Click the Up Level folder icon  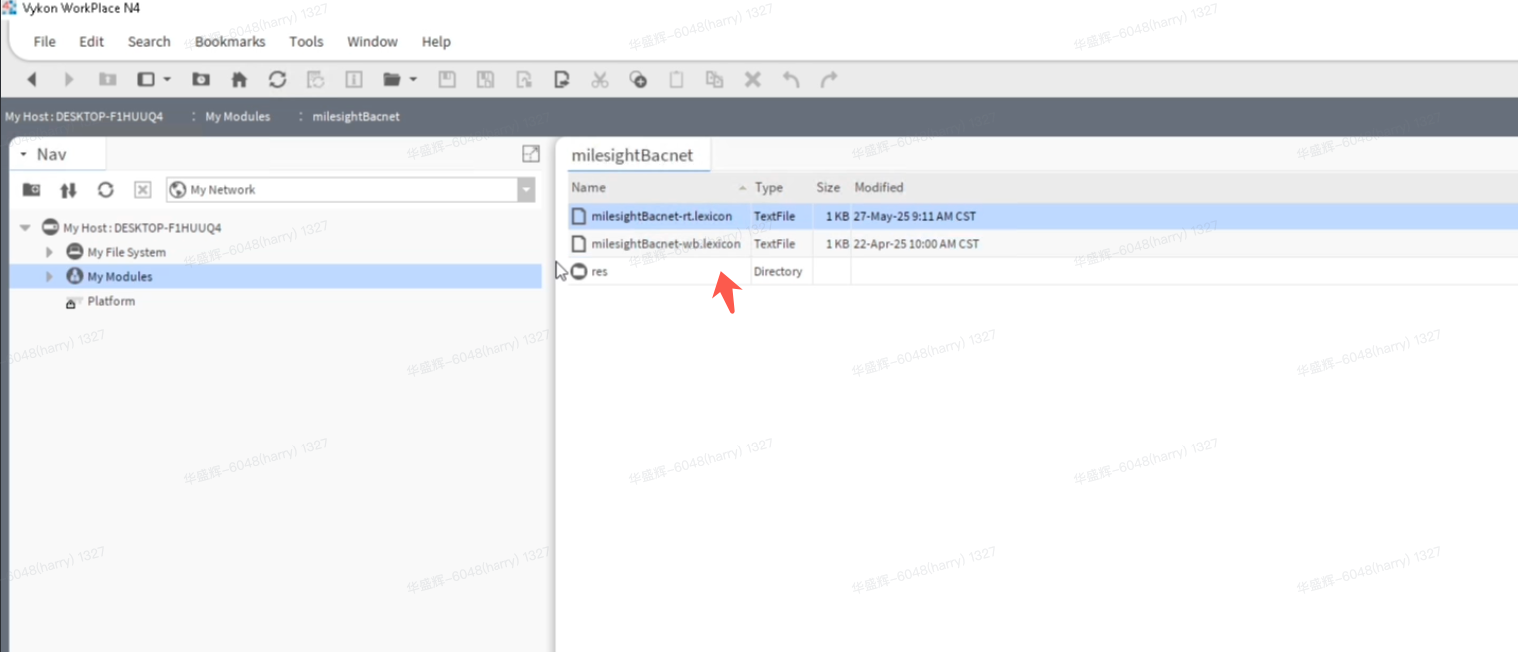point(108,80)
